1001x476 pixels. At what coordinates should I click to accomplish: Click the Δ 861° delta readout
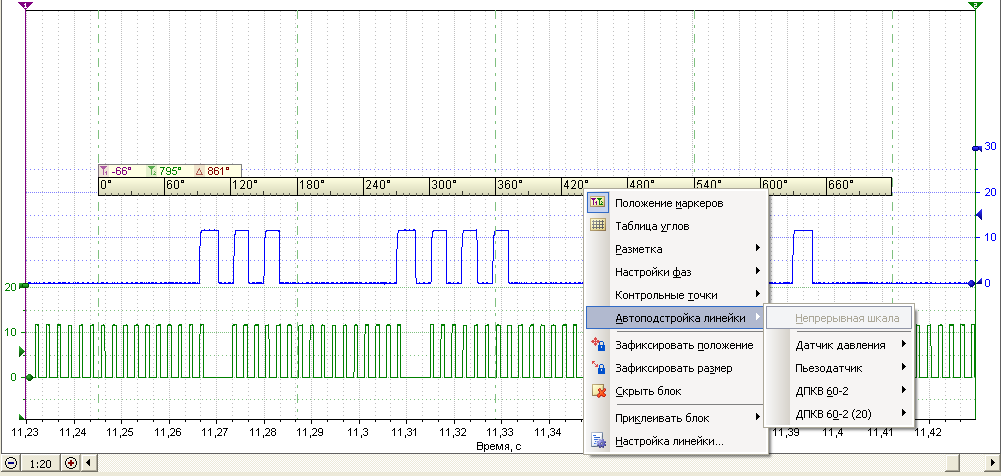(x=211, y=171)
